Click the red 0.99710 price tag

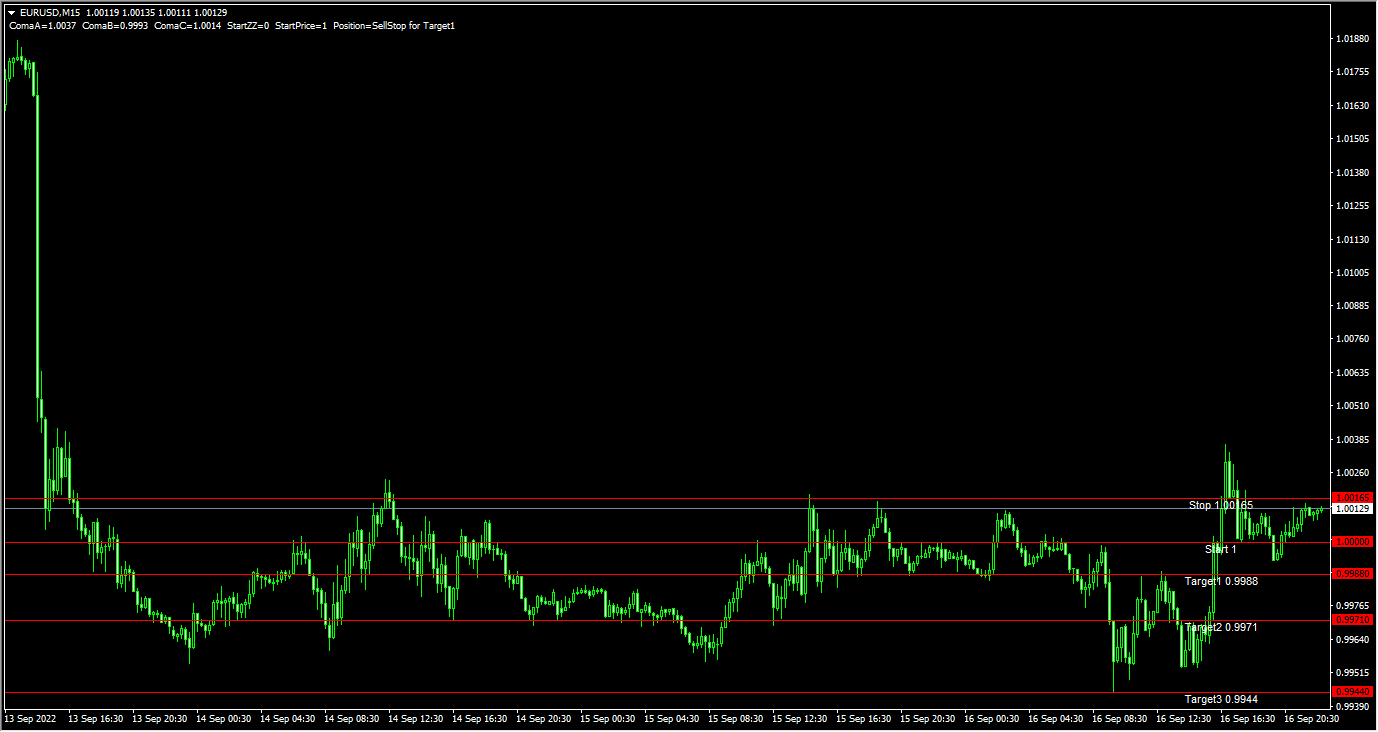click(1351, 619)
